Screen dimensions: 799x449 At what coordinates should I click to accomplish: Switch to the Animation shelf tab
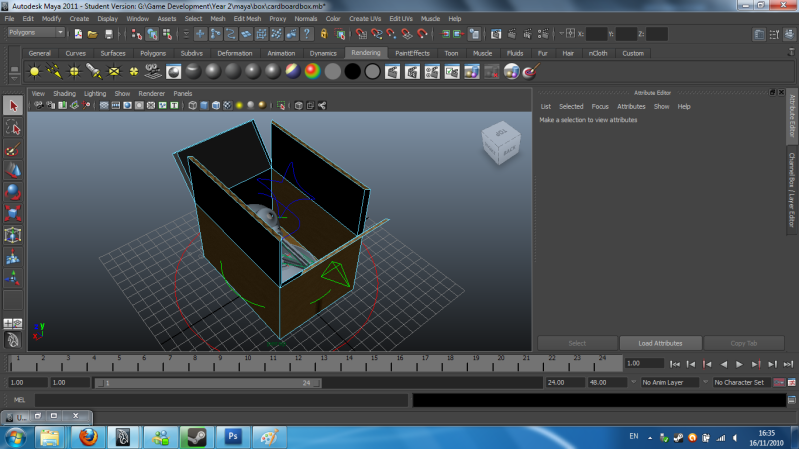[x=281, y=53]
